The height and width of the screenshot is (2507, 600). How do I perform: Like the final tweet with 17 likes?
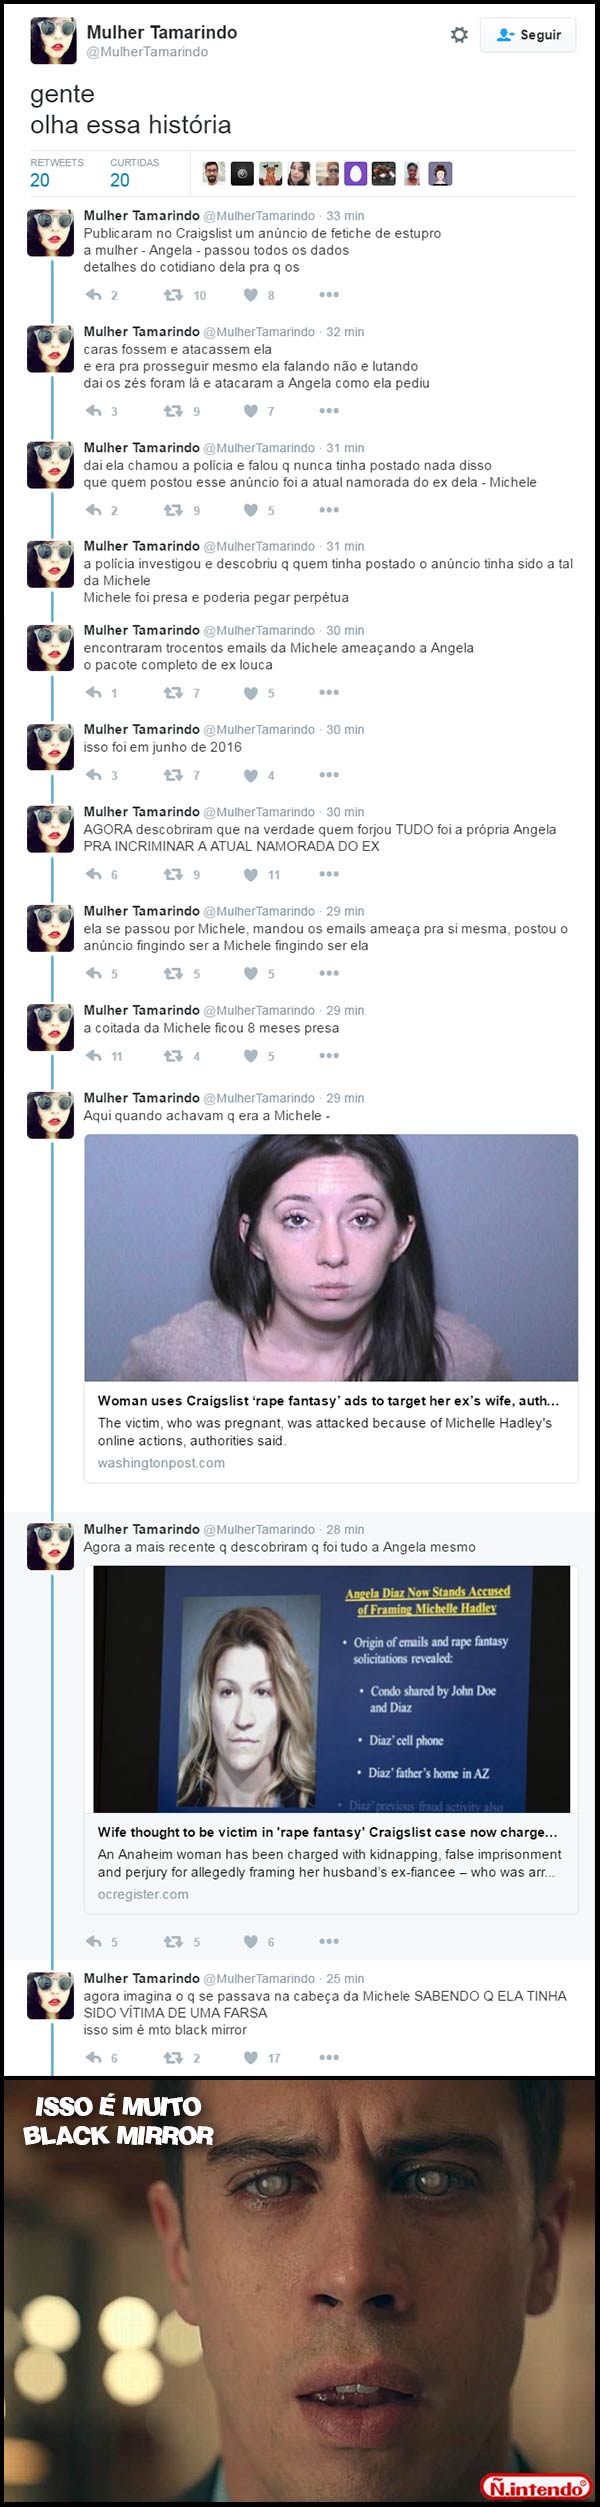point(251,2058)
